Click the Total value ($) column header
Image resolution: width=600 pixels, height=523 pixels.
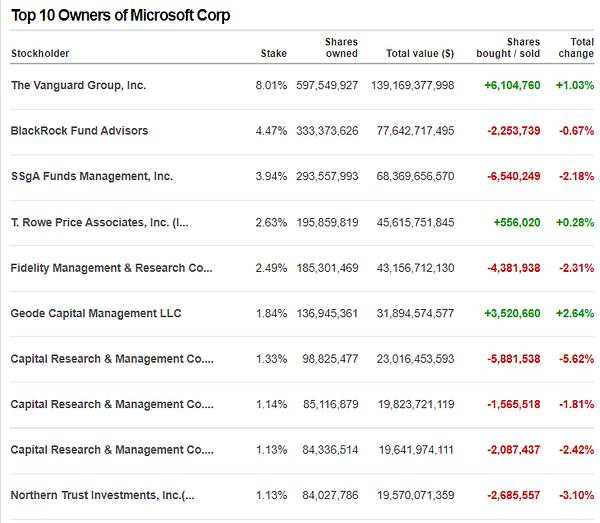(x=420, y=54)
